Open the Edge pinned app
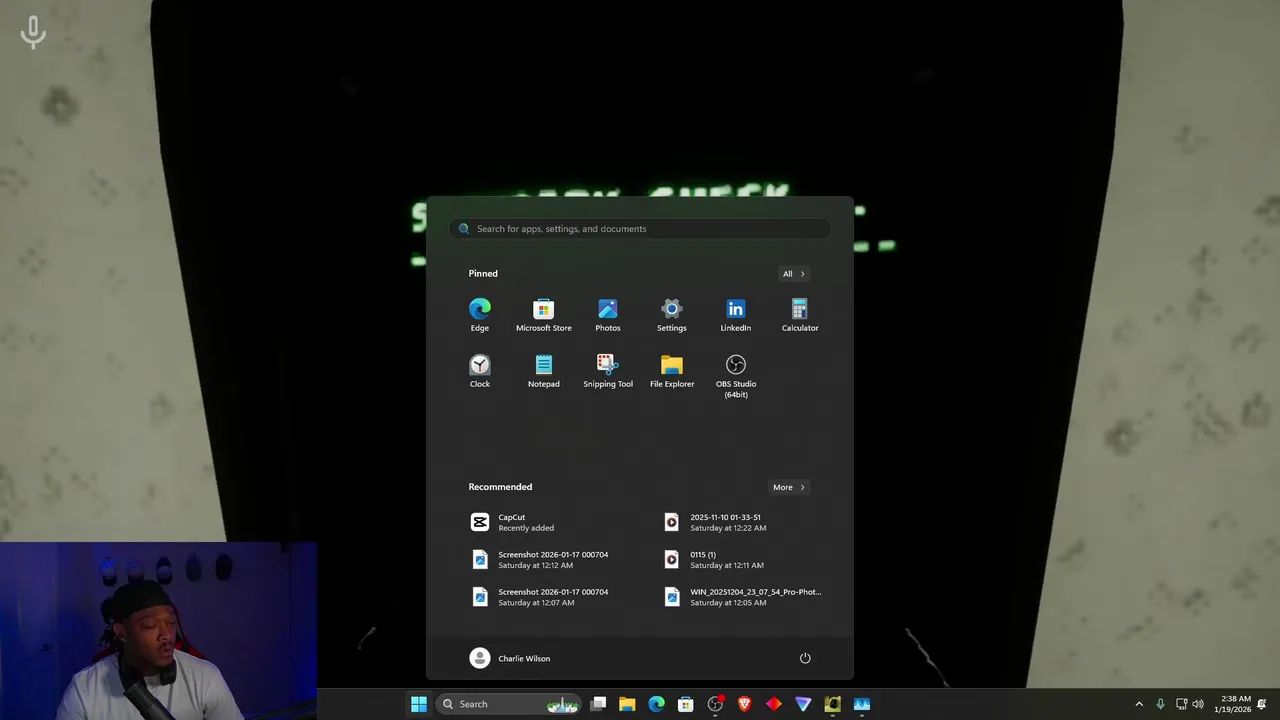 coord(480,315)
